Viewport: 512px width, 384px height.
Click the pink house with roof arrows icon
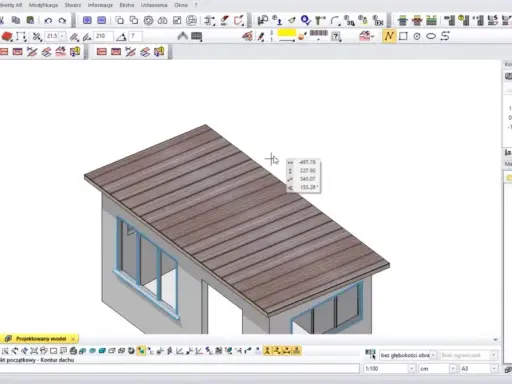point(247,36)
